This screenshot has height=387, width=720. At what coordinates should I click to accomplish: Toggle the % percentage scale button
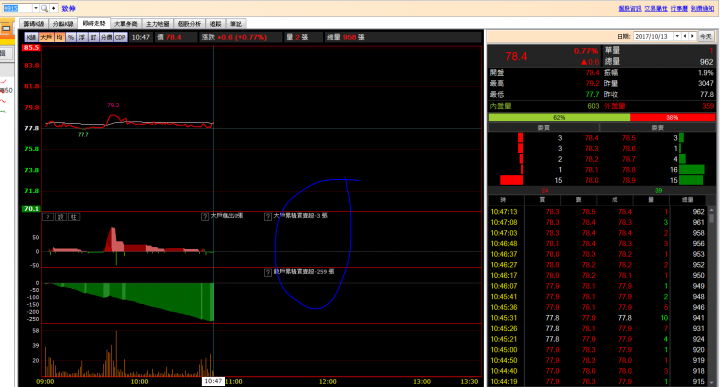click(x=71, y=37)
